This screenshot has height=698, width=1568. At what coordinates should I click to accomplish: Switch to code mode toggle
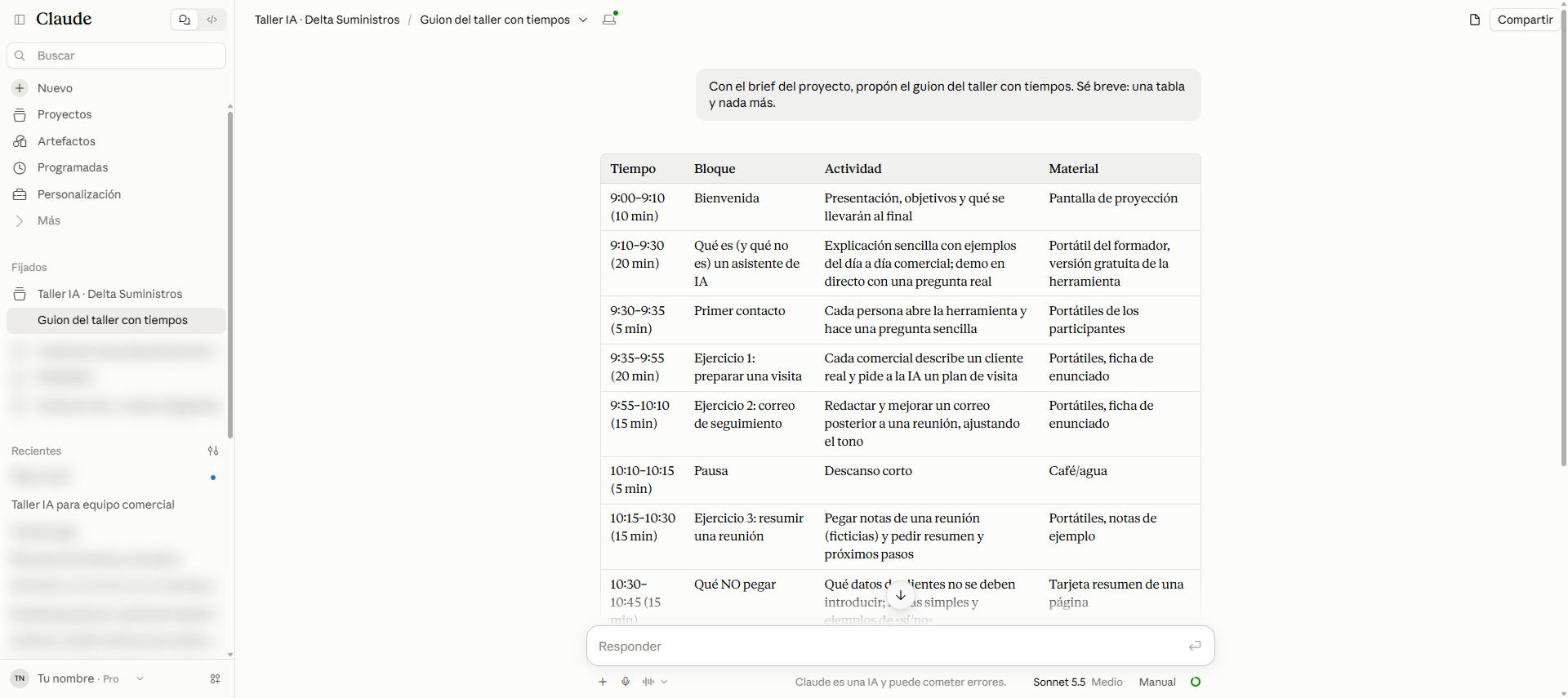coord(212,19)
